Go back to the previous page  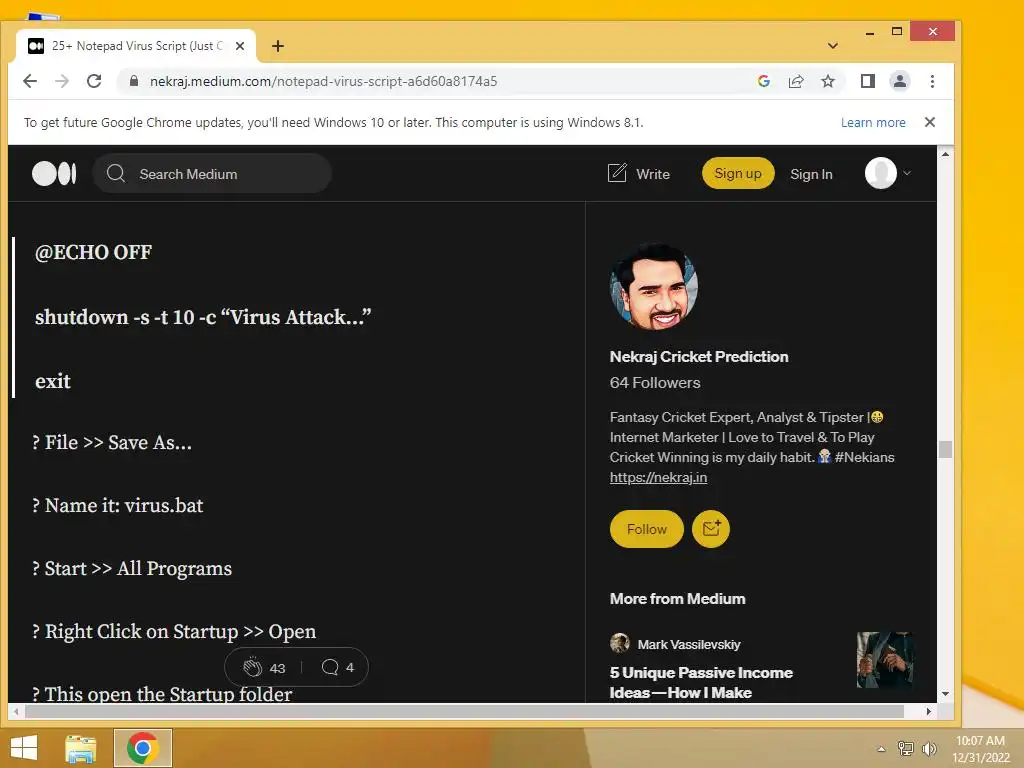tap(30, 81)
